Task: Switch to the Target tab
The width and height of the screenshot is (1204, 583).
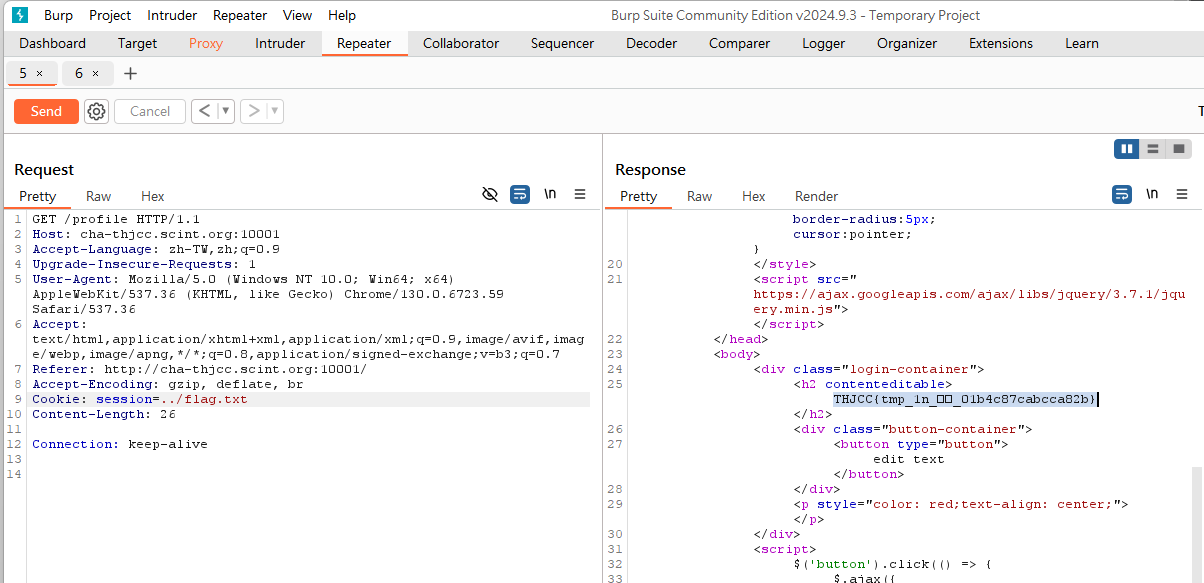Action: (x=137, y=43)
